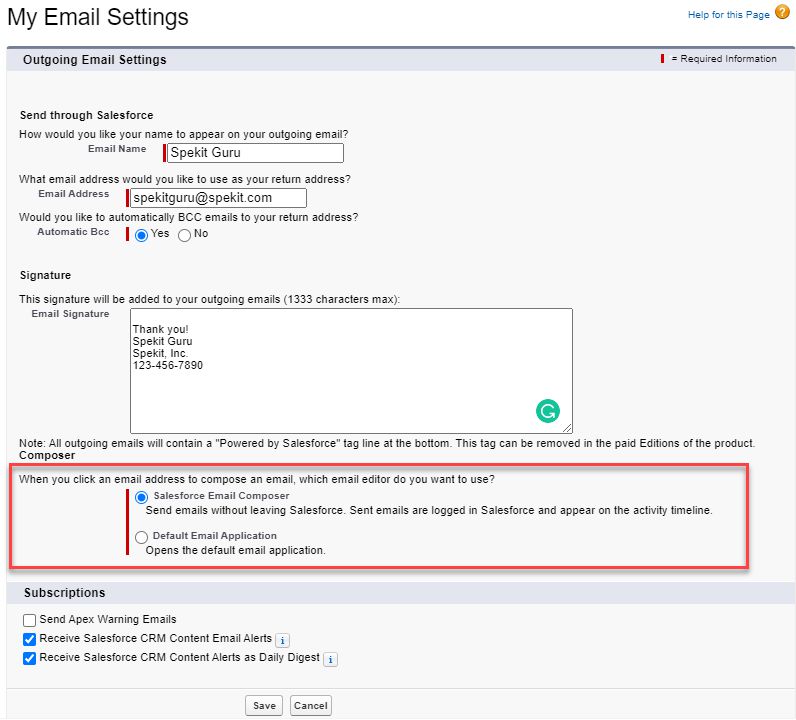Click into the Email Name field
The width and height of the screenshot is (796, 720).
[x=255, y=153]
